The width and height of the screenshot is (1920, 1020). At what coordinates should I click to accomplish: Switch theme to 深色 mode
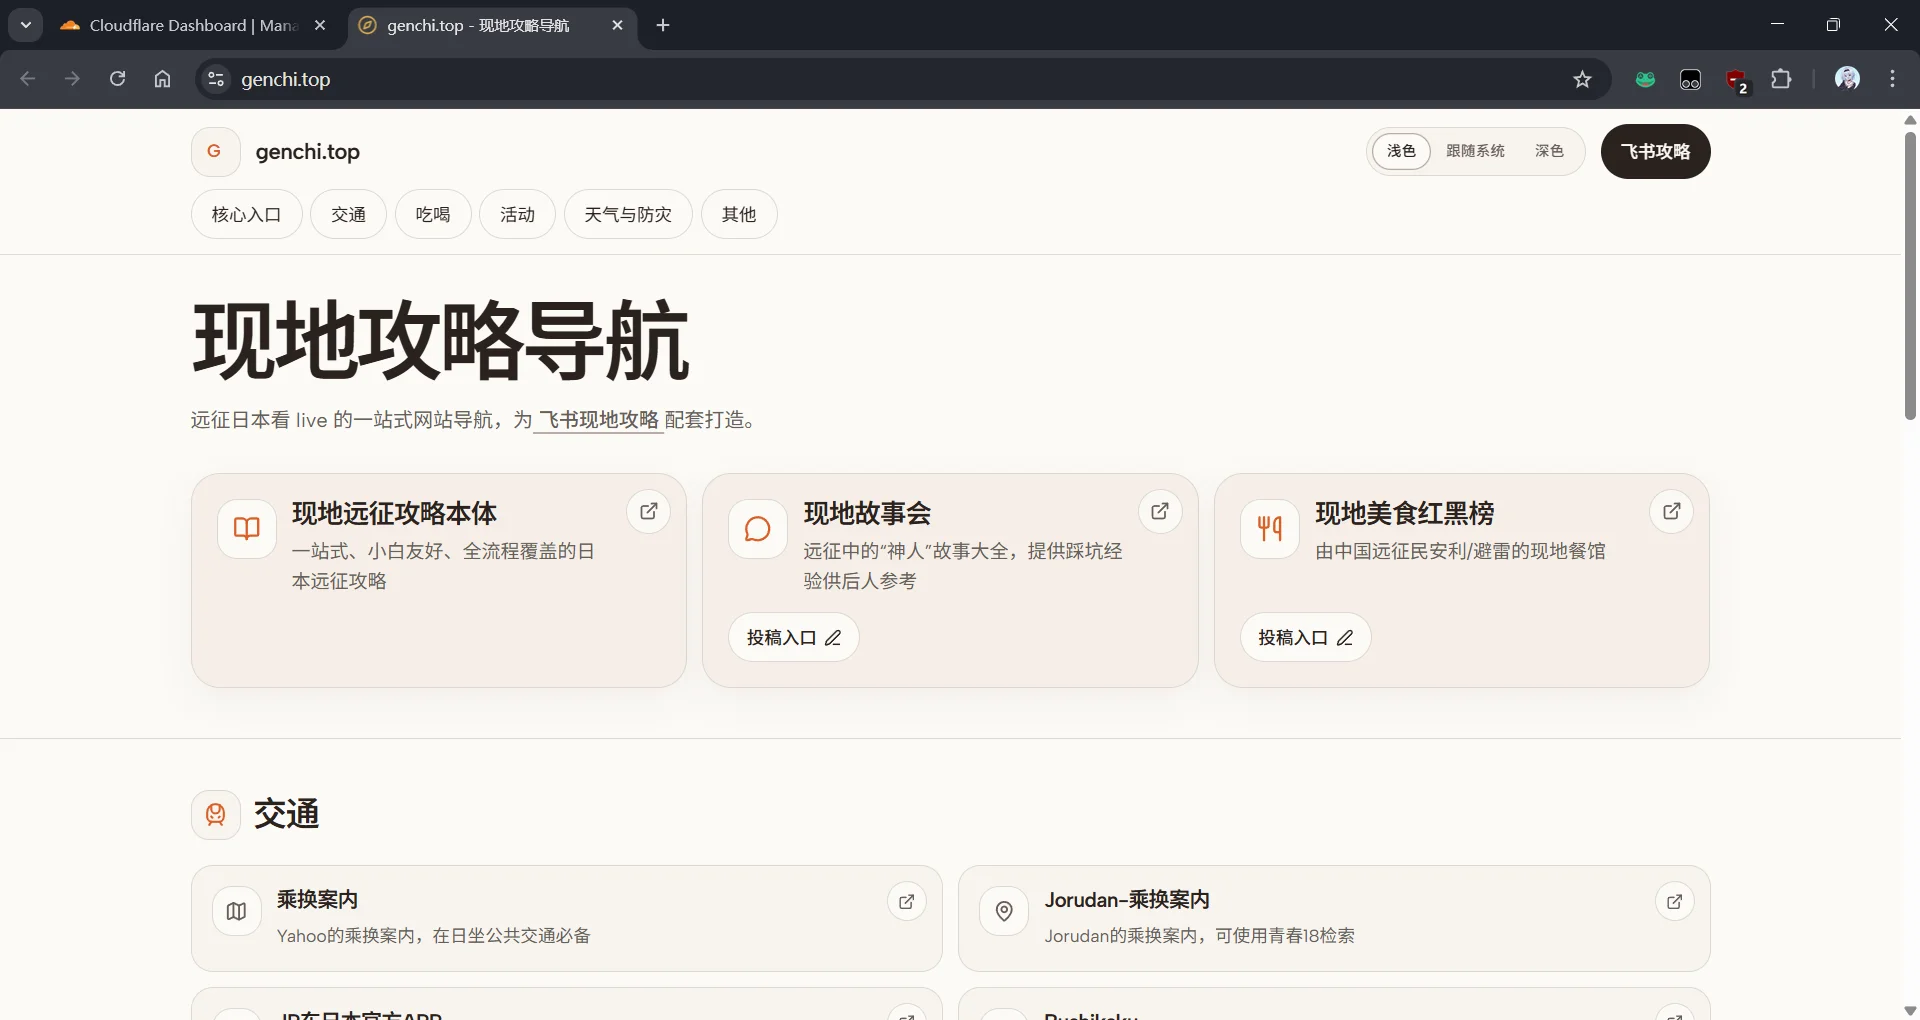point(1548,151)
